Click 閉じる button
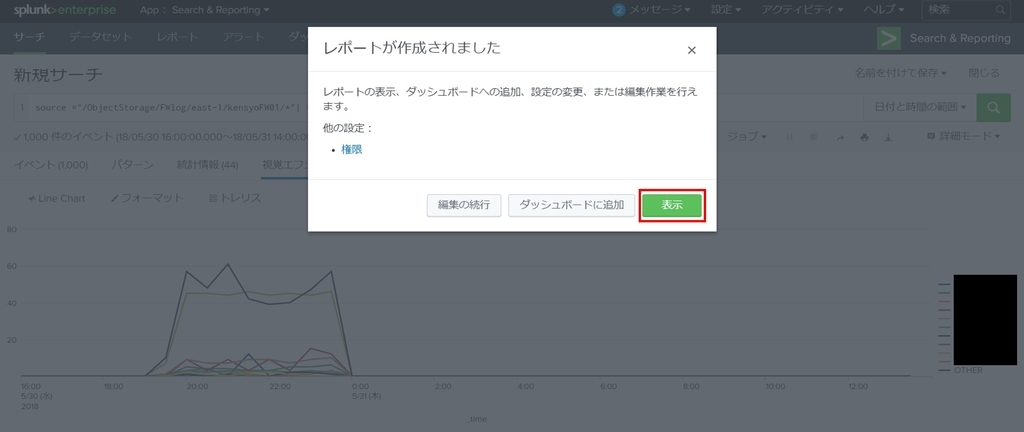The height and width of the screenshot is (432, 1024). pos(984,73)
